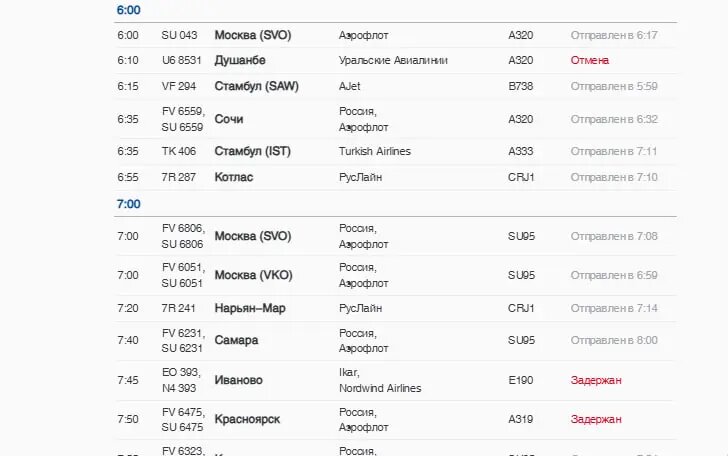Select the Уральские Авиалинии airline name
The width and height of the screenshot is (728, 456).
393,60
